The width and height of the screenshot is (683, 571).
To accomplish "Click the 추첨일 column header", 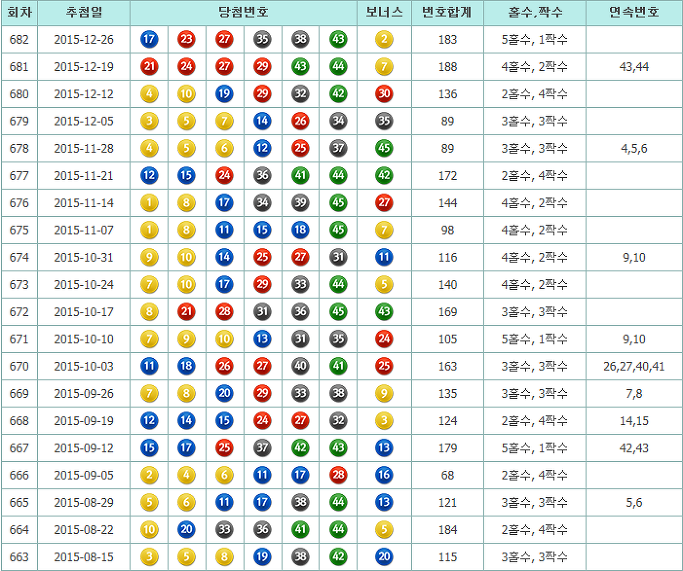I will (x=84, y=13).
